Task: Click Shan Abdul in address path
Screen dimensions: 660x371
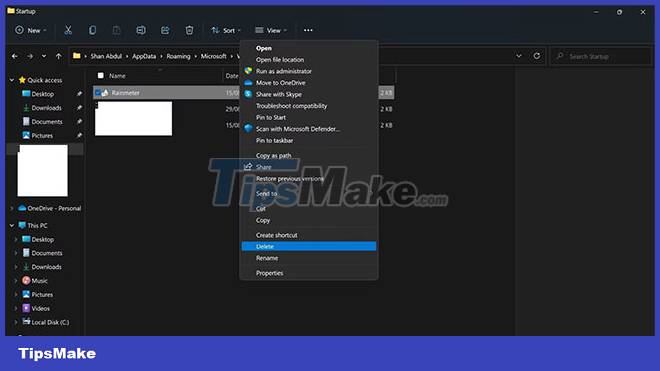Action: click(x=106, y=56)
